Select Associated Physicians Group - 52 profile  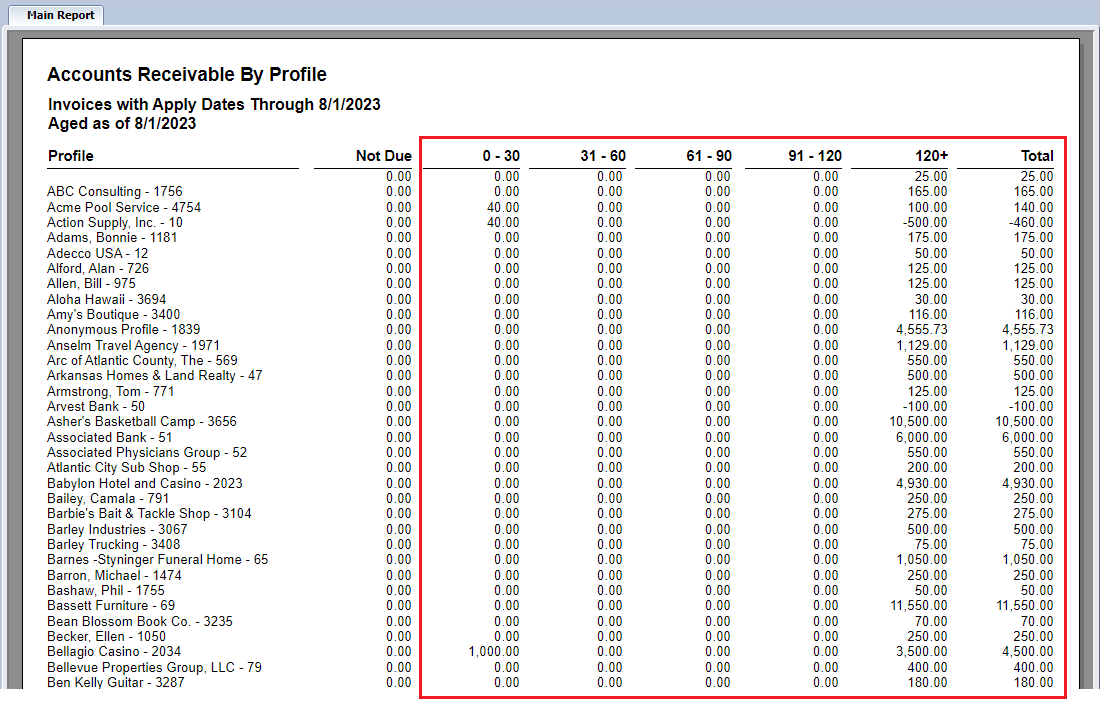pyautogui.click(x=147, y=453)
